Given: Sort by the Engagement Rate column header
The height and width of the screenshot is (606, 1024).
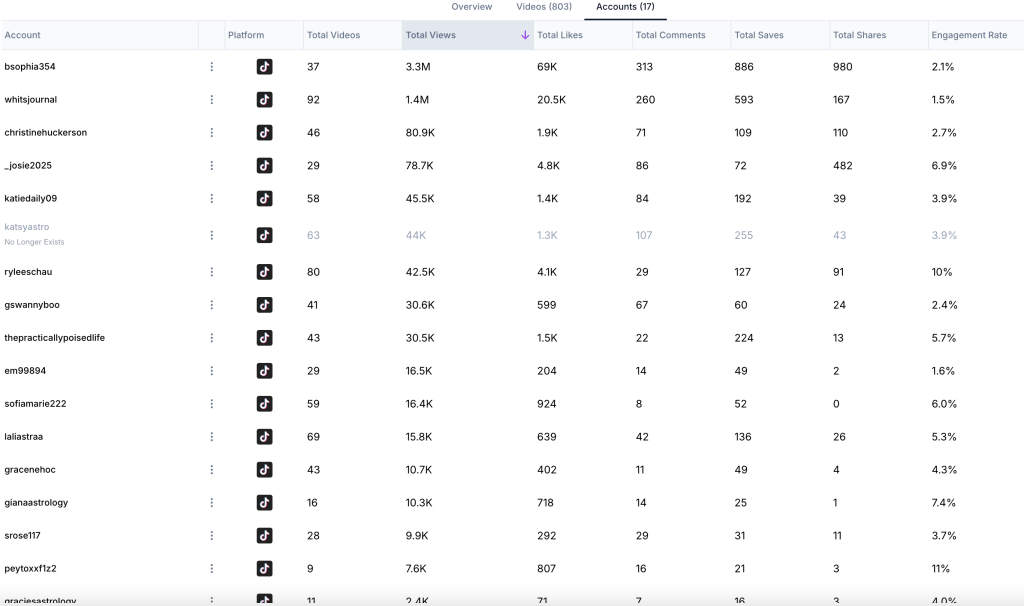Looking at the screenshot, I should click(969, 35).
